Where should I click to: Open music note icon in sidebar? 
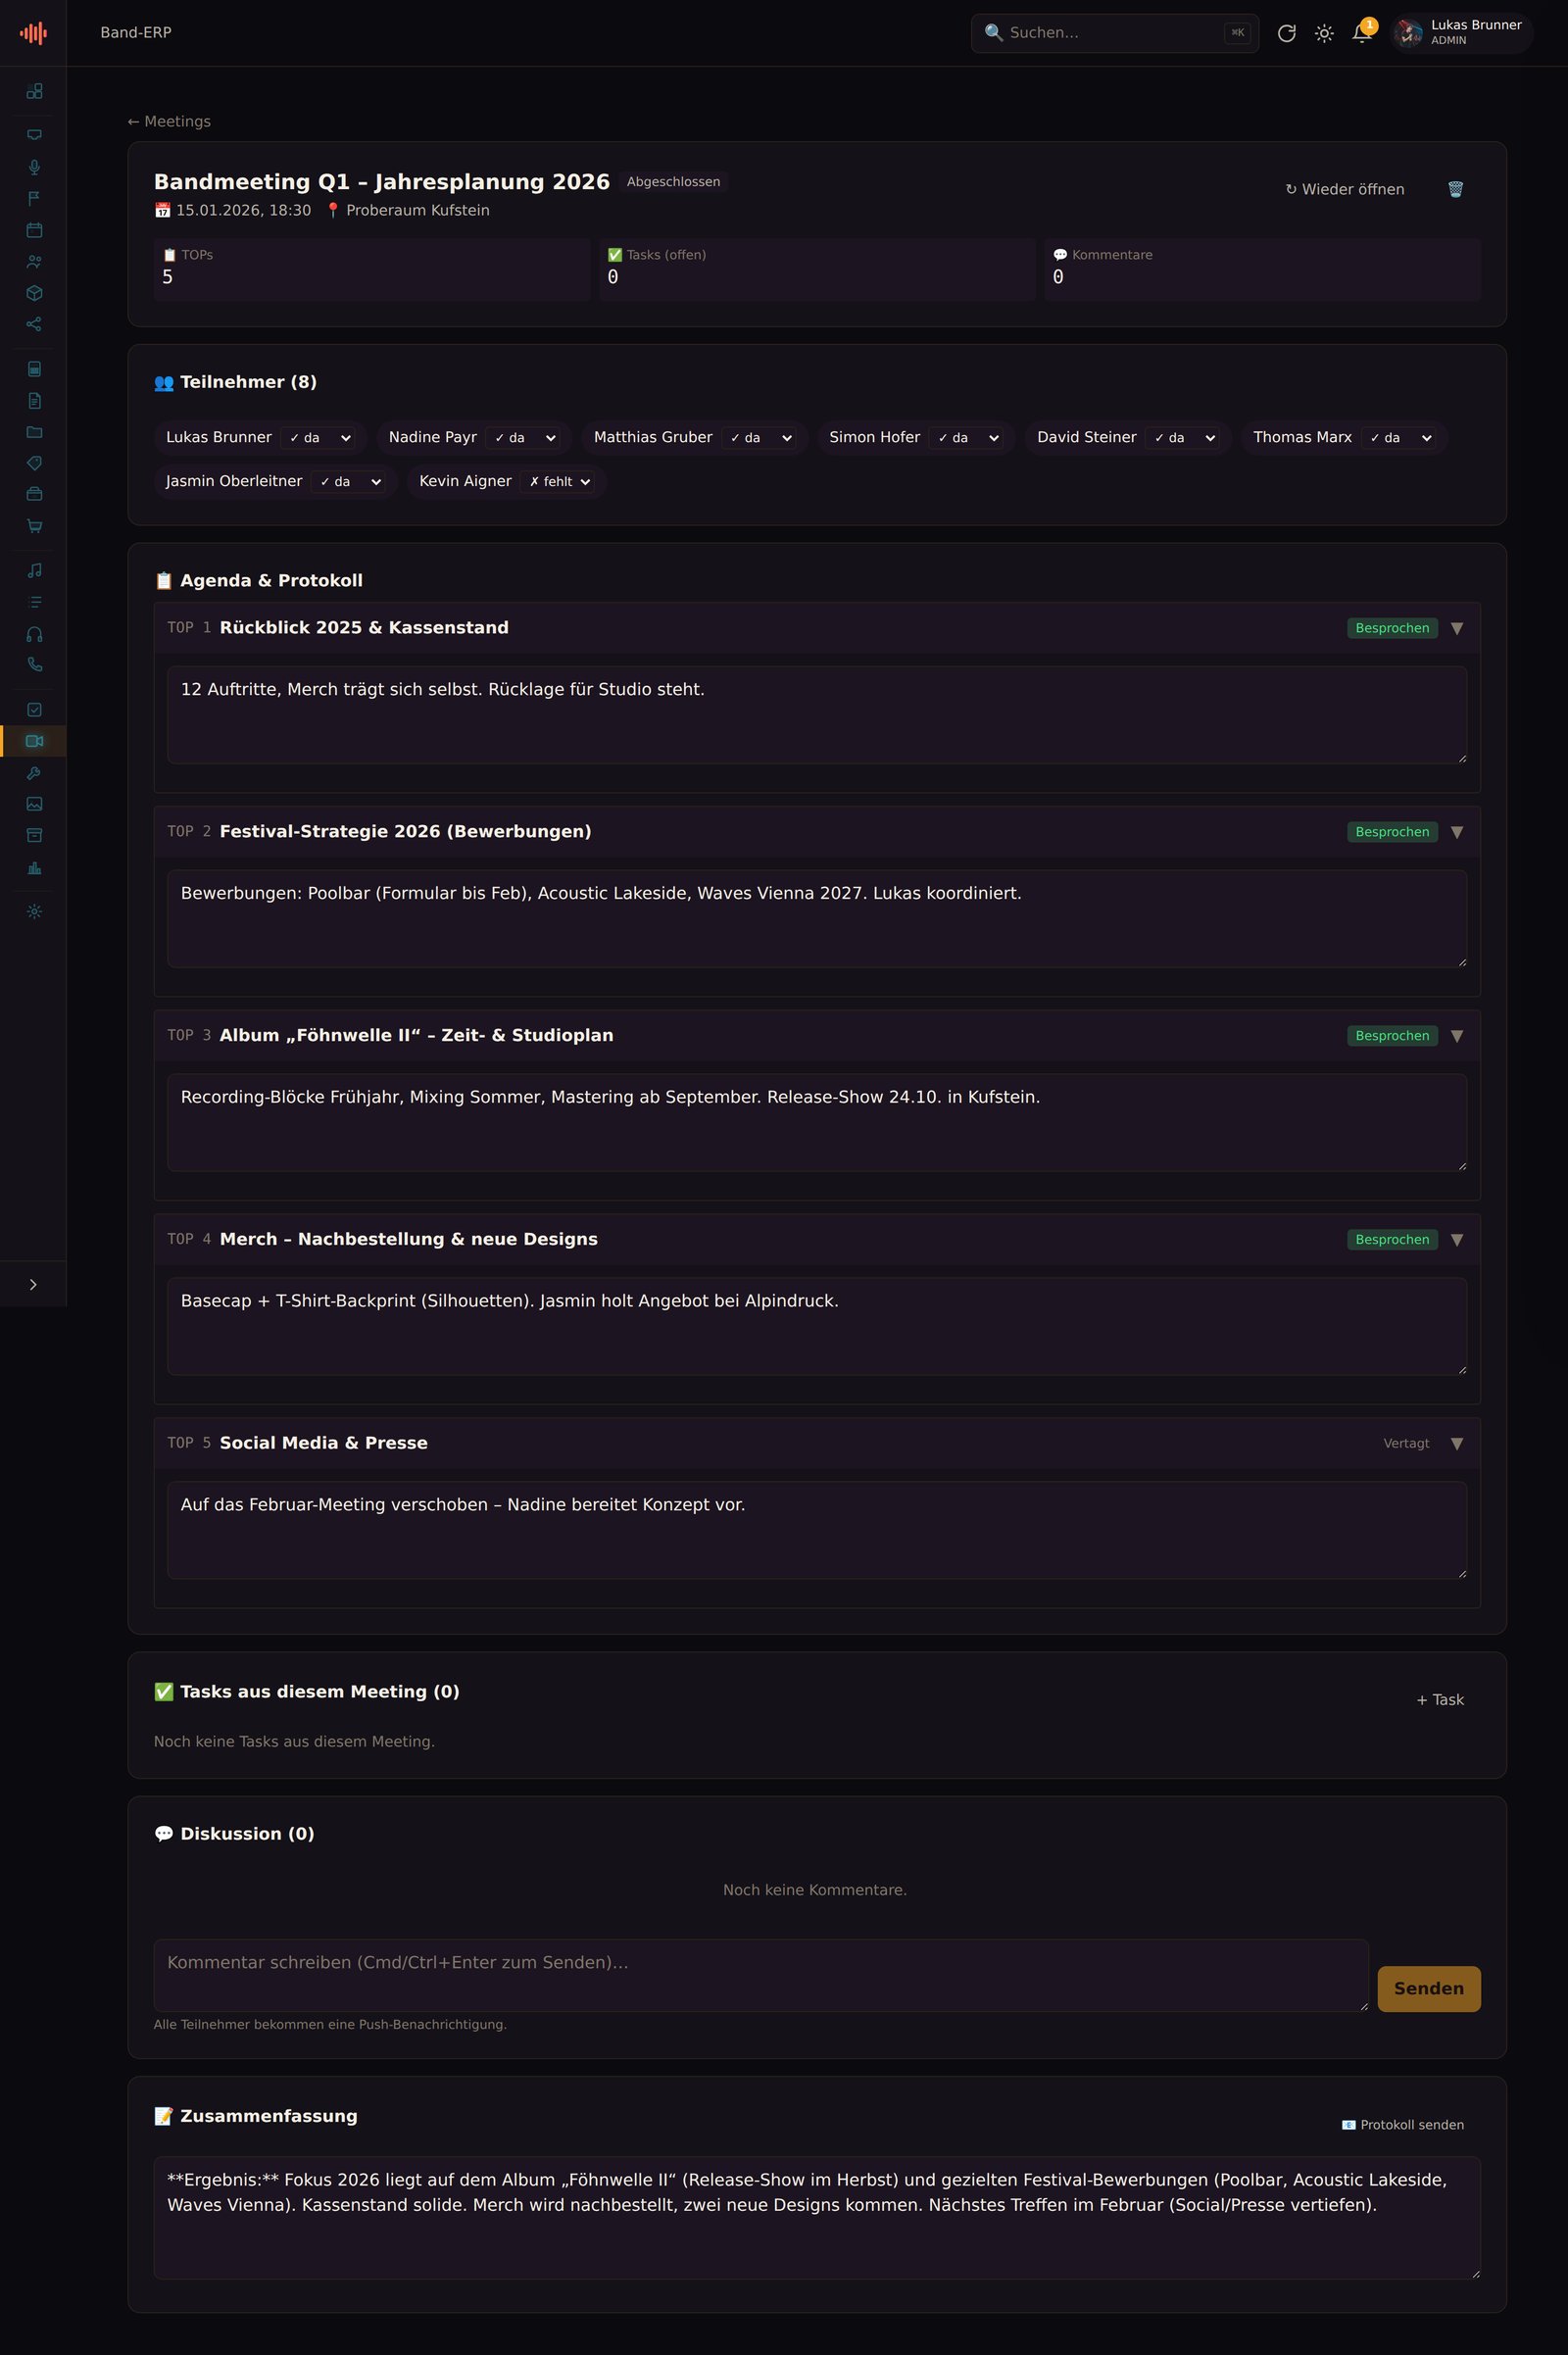point(34,570)
